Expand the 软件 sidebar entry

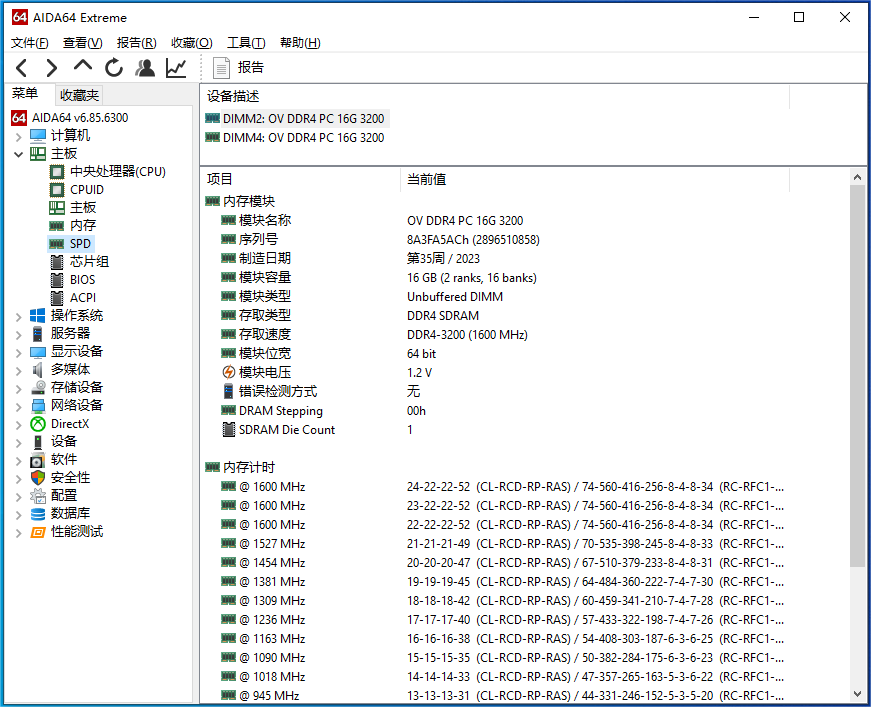[18, 459]
